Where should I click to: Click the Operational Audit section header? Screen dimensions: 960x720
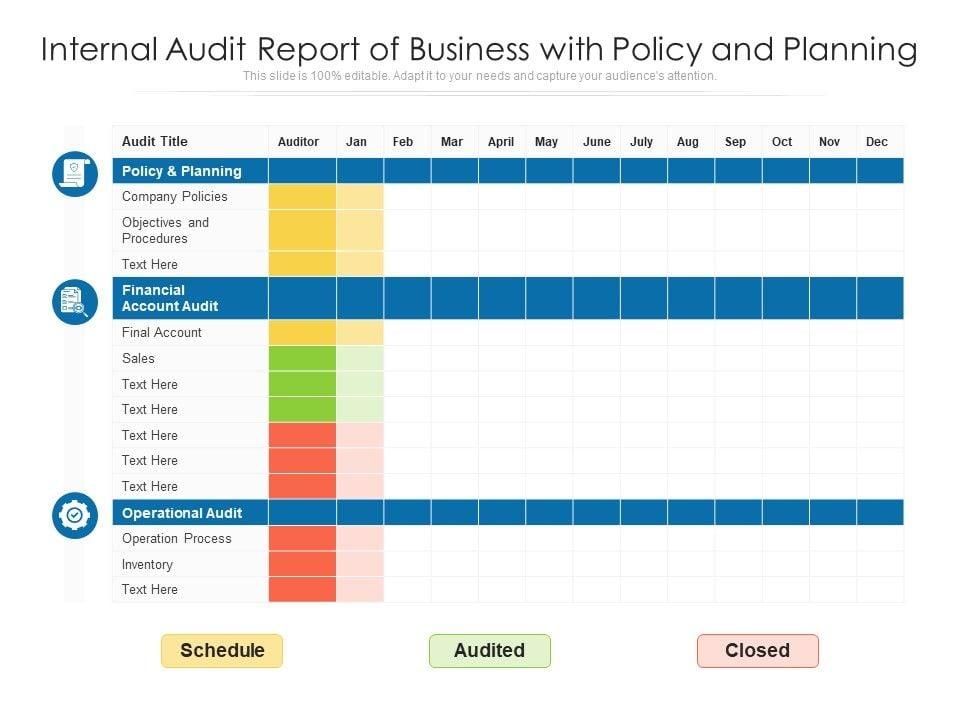(x=182, y=513)
